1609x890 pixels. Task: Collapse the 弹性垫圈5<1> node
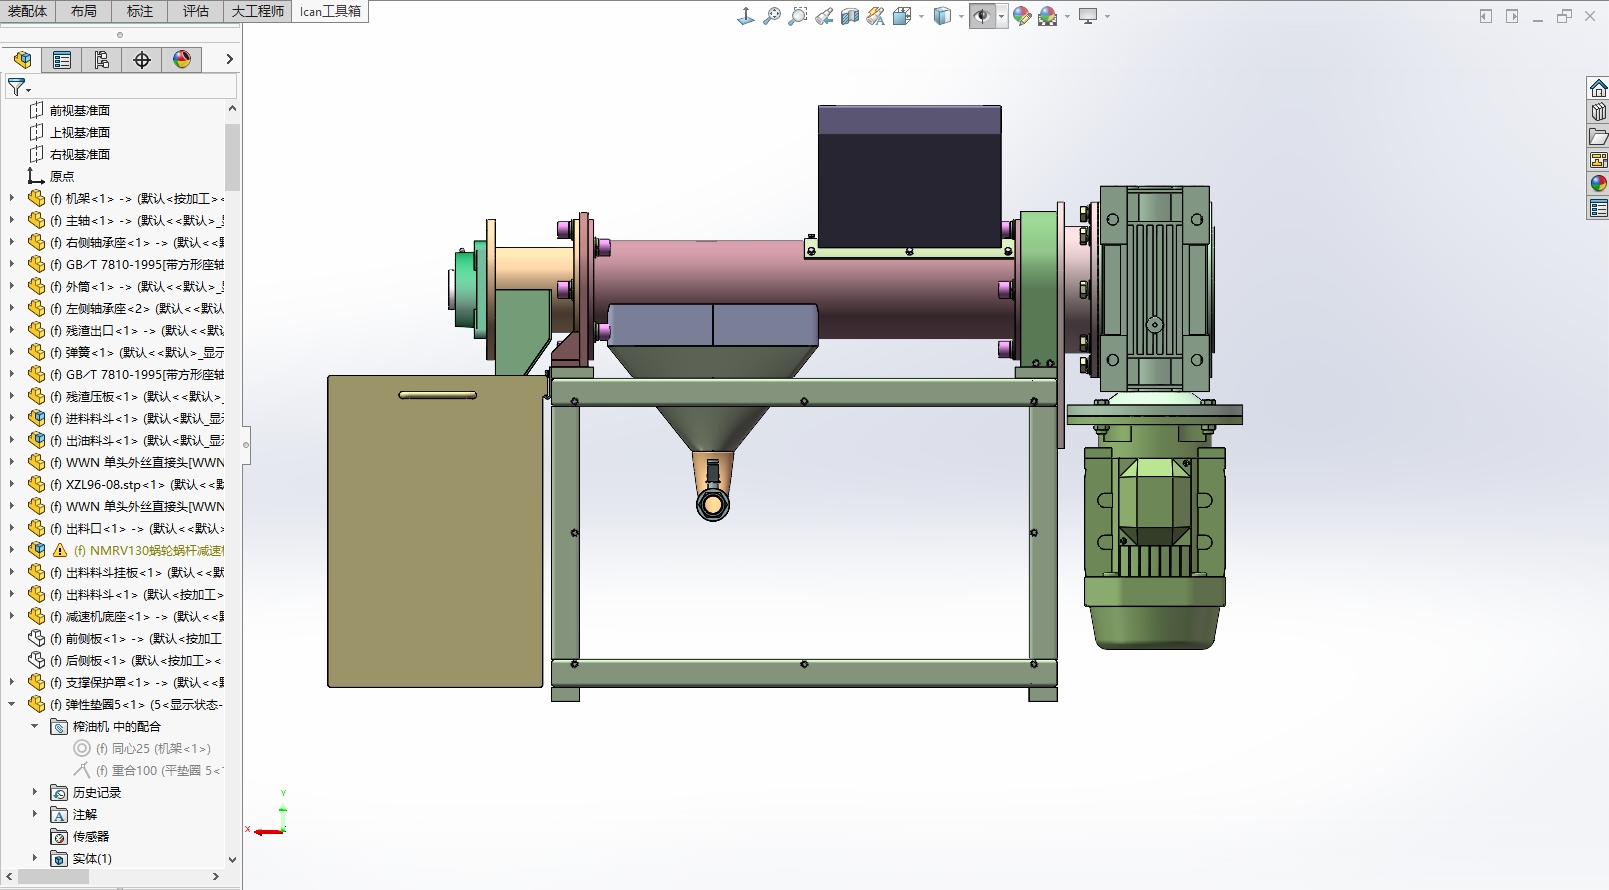click(12, 704)
